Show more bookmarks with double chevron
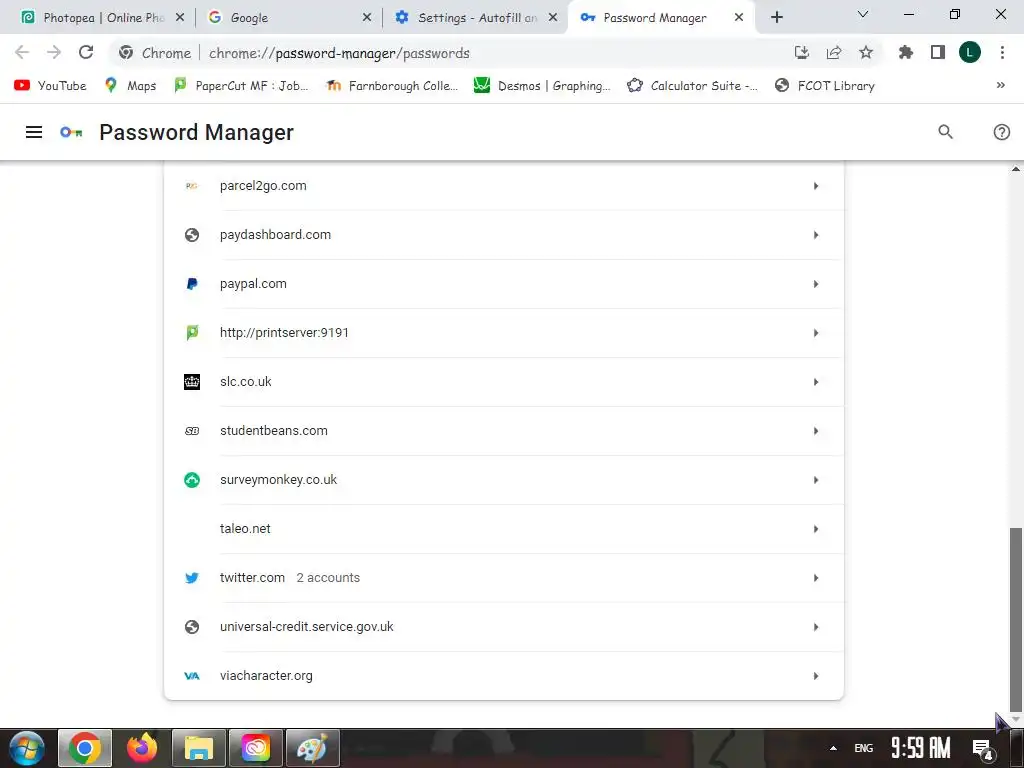1024x768 pixels. [x=1000, y=86]
